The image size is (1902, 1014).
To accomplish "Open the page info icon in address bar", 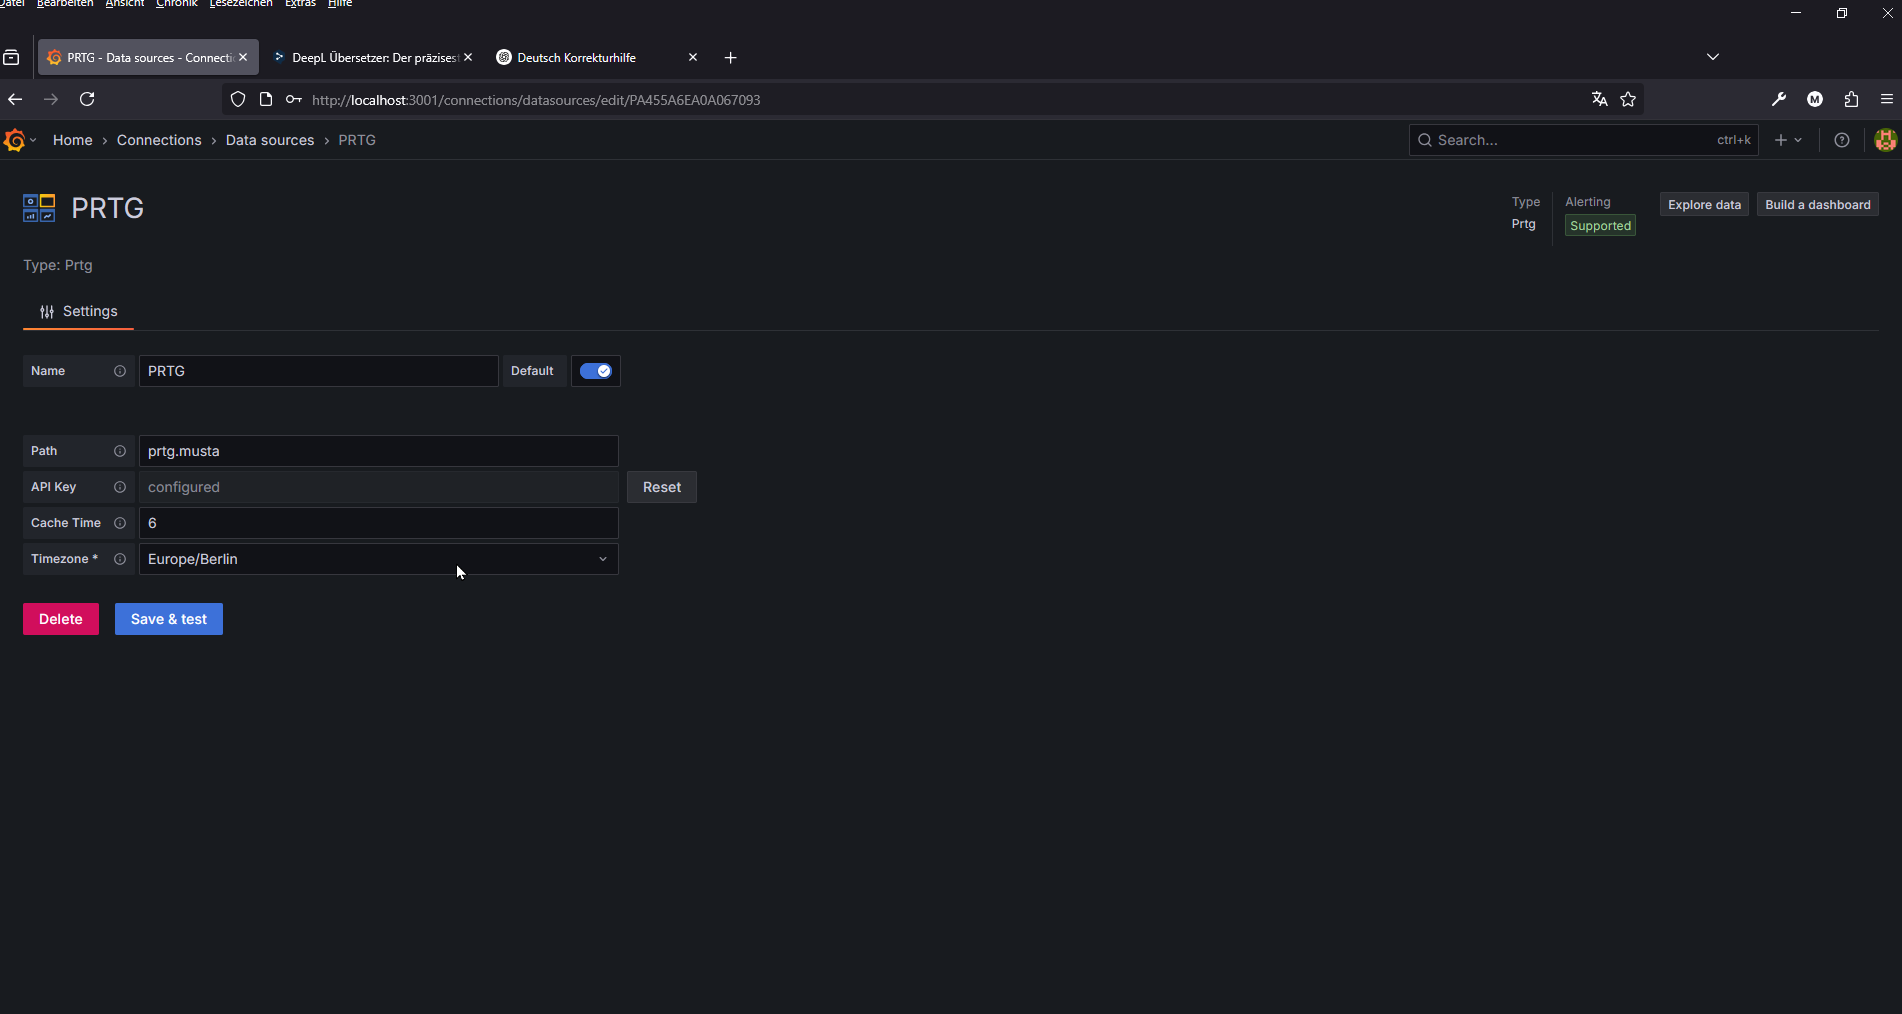I will [x=266, y=99].
